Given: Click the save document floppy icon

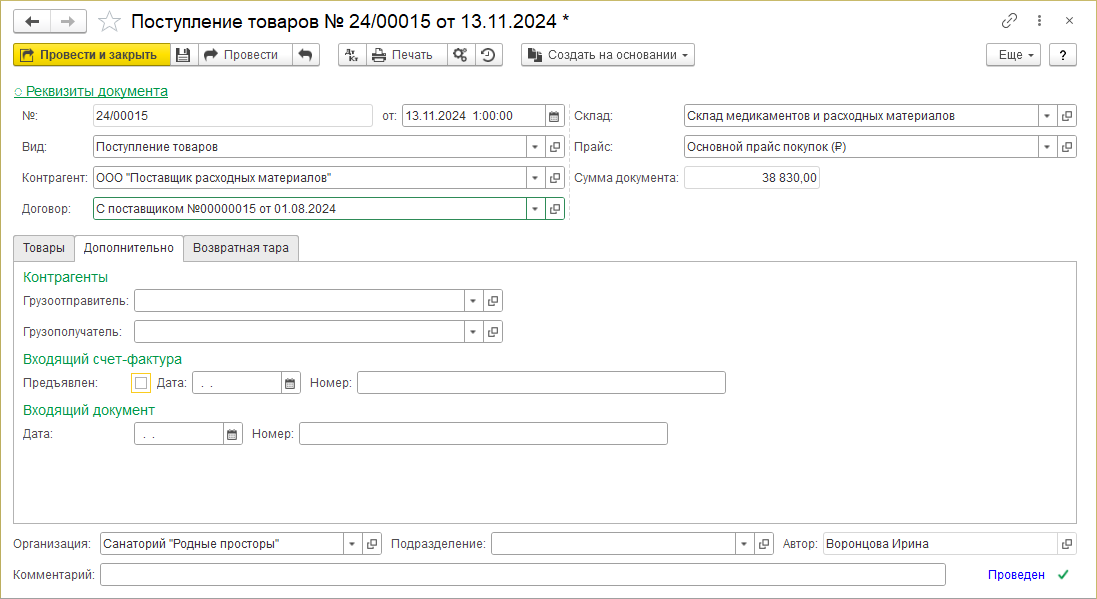Looking at the screenshot, I should (183, 55).
